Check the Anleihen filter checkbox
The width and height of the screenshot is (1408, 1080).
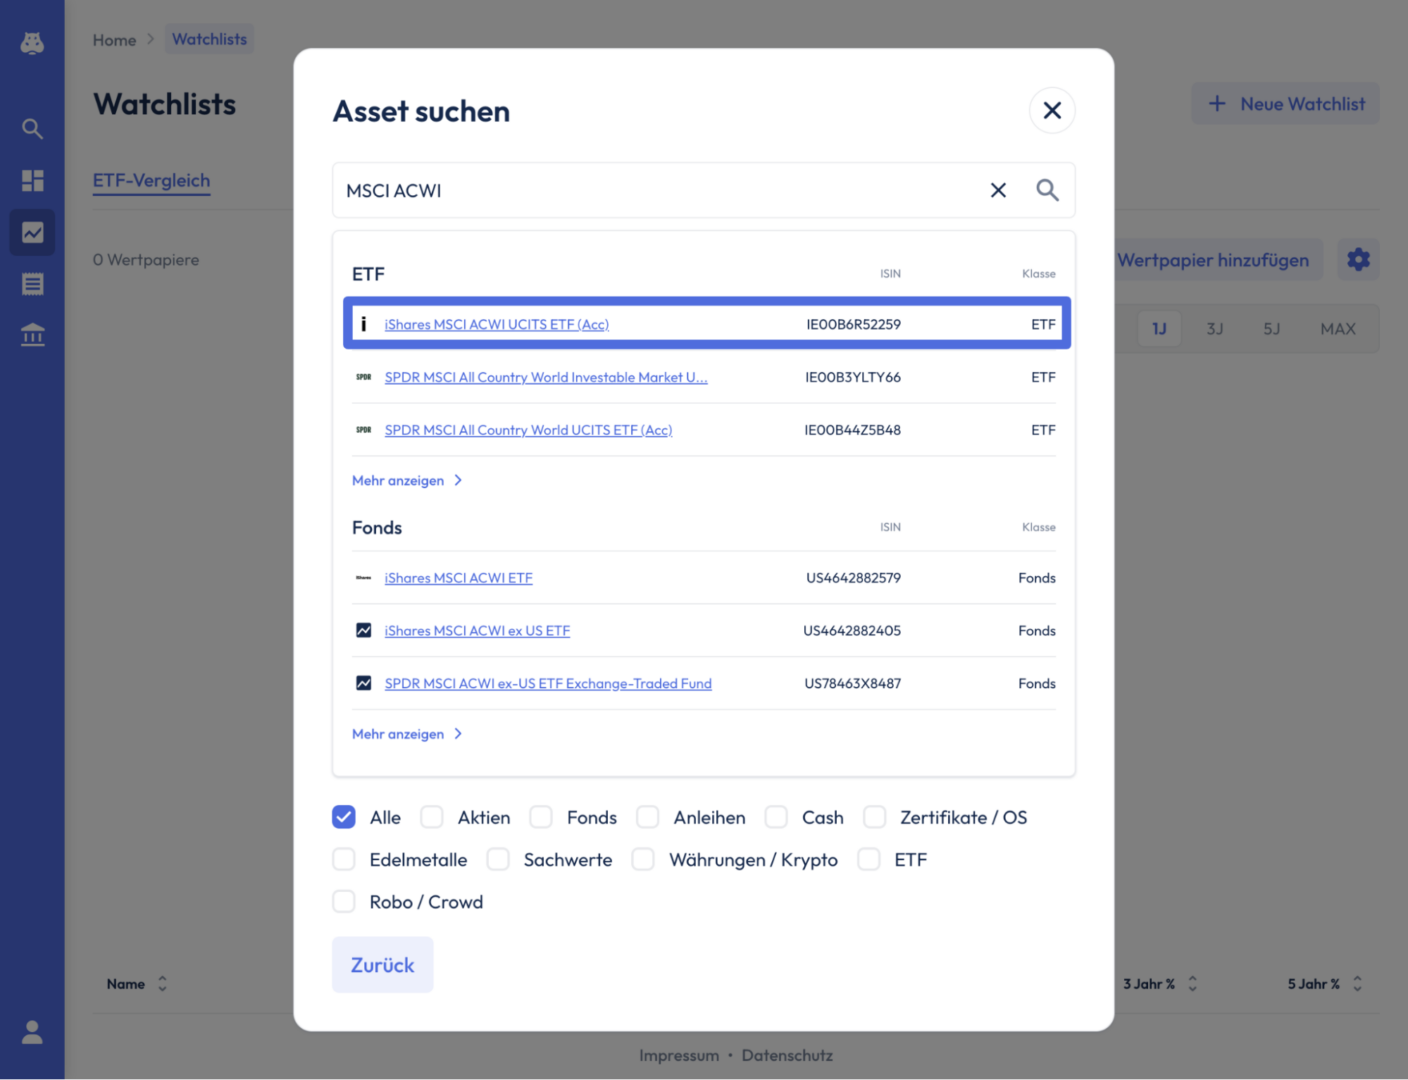(x=648, y=817)
